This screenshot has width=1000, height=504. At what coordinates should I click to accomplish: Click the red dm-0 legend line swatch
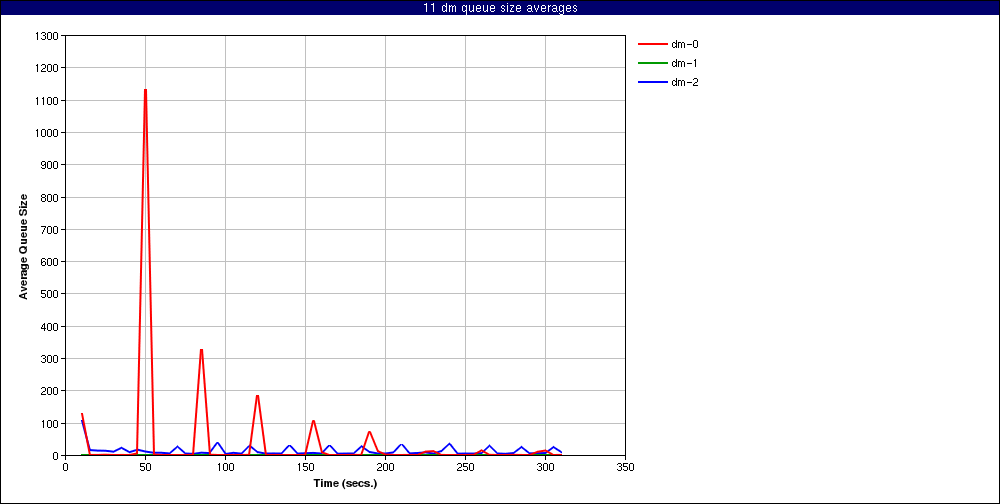click(652, 44)
